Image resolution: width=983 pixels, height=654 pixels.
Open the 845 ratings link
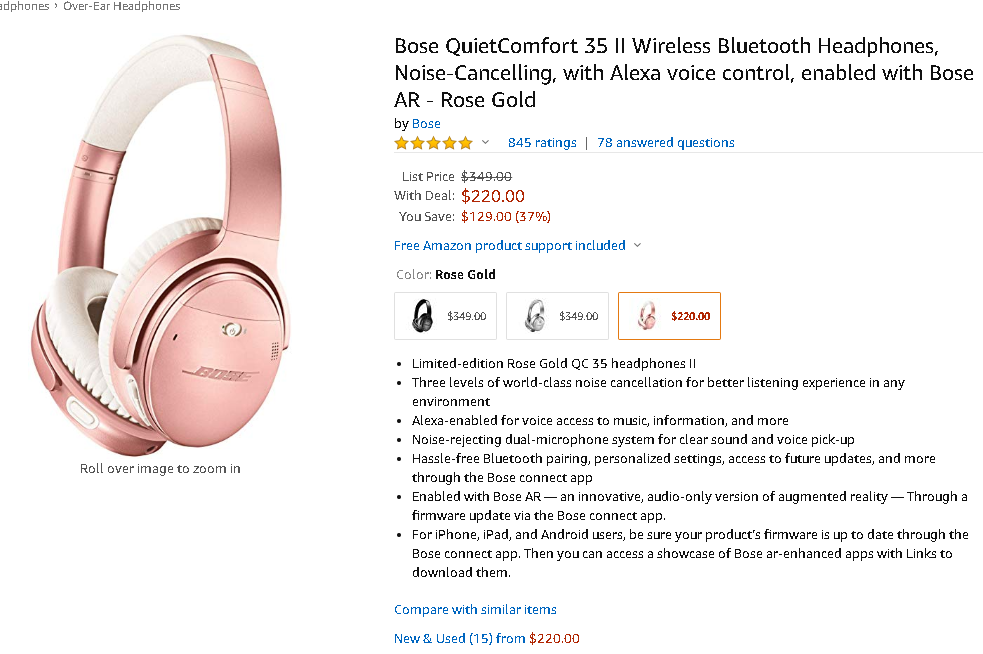point(542,143)
